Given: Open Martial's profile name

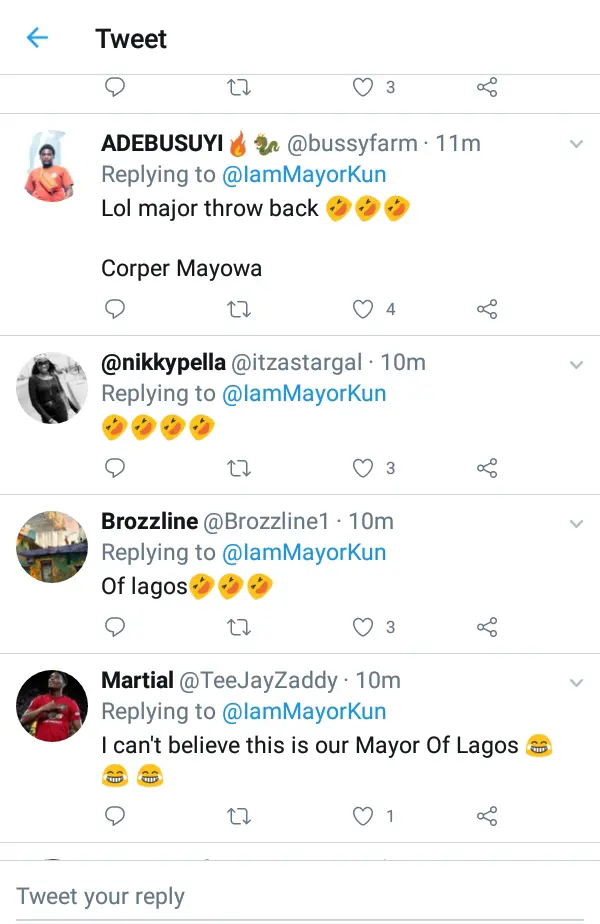Looking at the screenshot, I should coord(137,681).
